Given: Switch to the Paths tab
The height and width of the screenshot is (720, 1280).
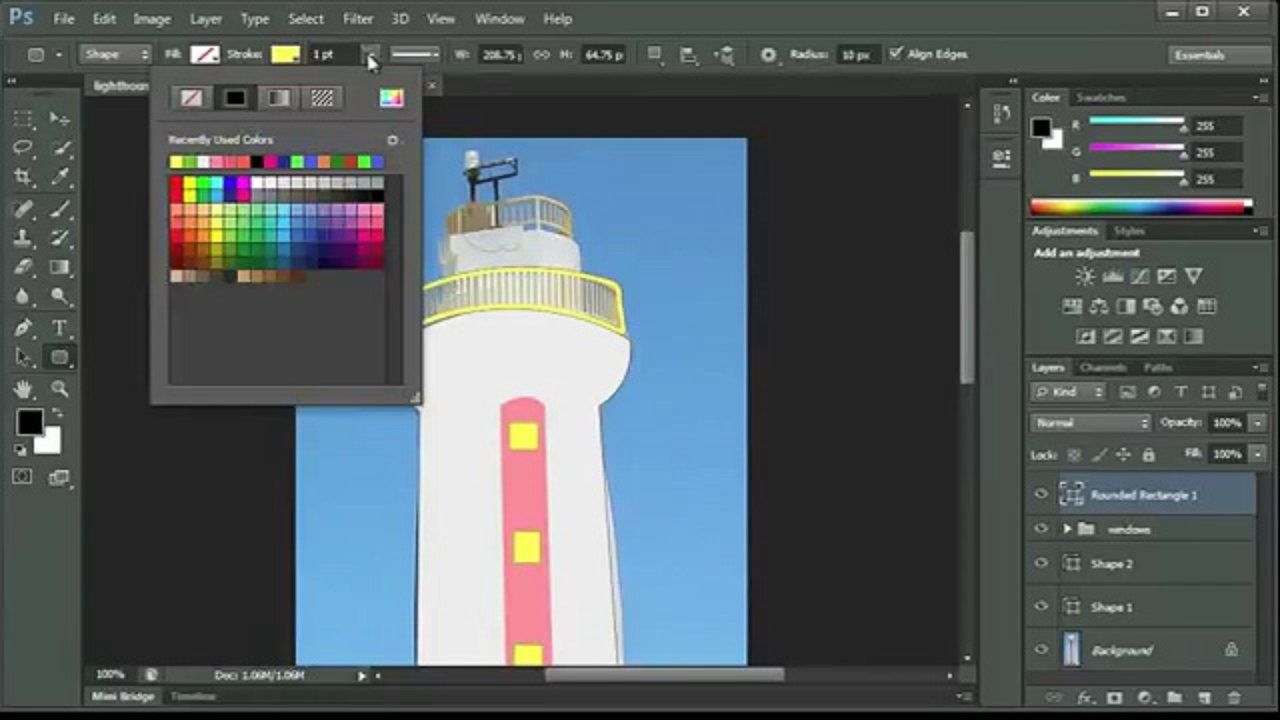Looking at the screenshot, I should 1158,367.
